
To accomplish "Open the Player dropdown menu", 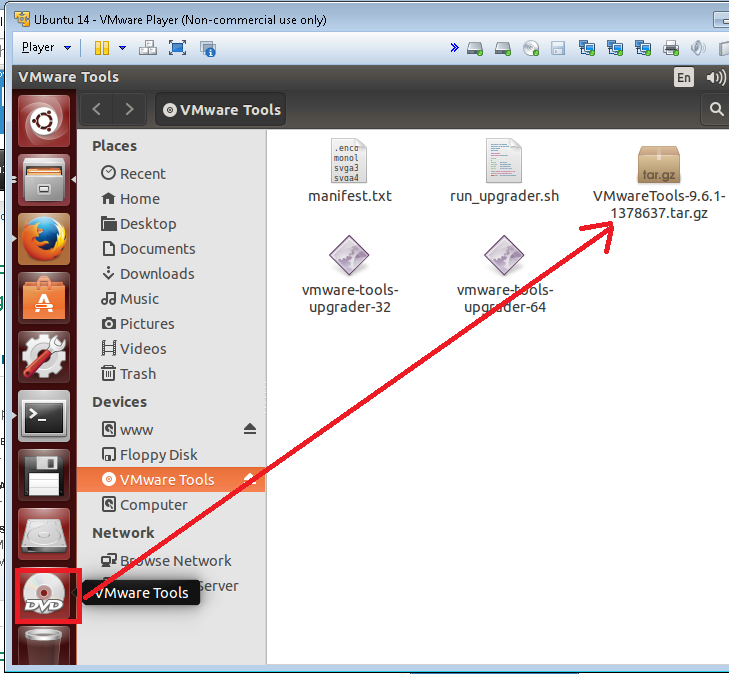I will coord(46,47).
